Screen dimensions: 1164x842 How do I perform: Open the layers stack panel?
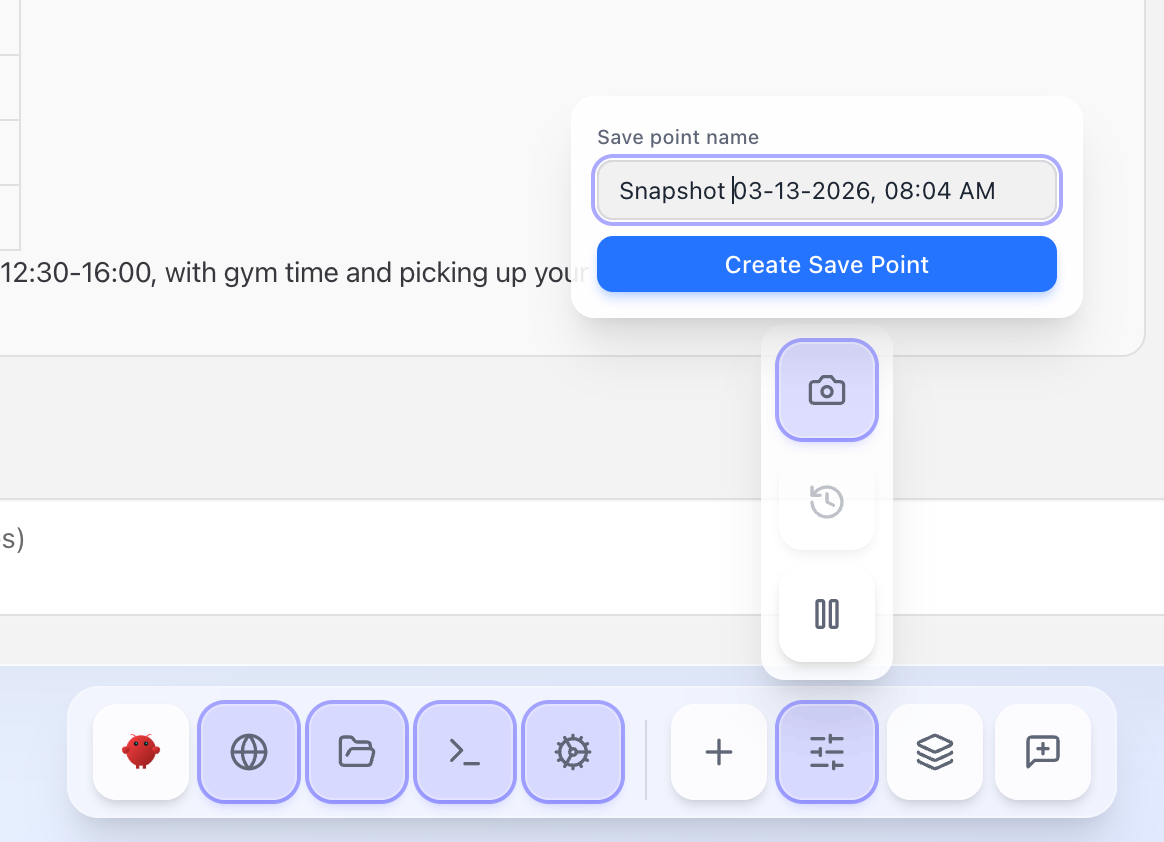(x=934, y=753)
